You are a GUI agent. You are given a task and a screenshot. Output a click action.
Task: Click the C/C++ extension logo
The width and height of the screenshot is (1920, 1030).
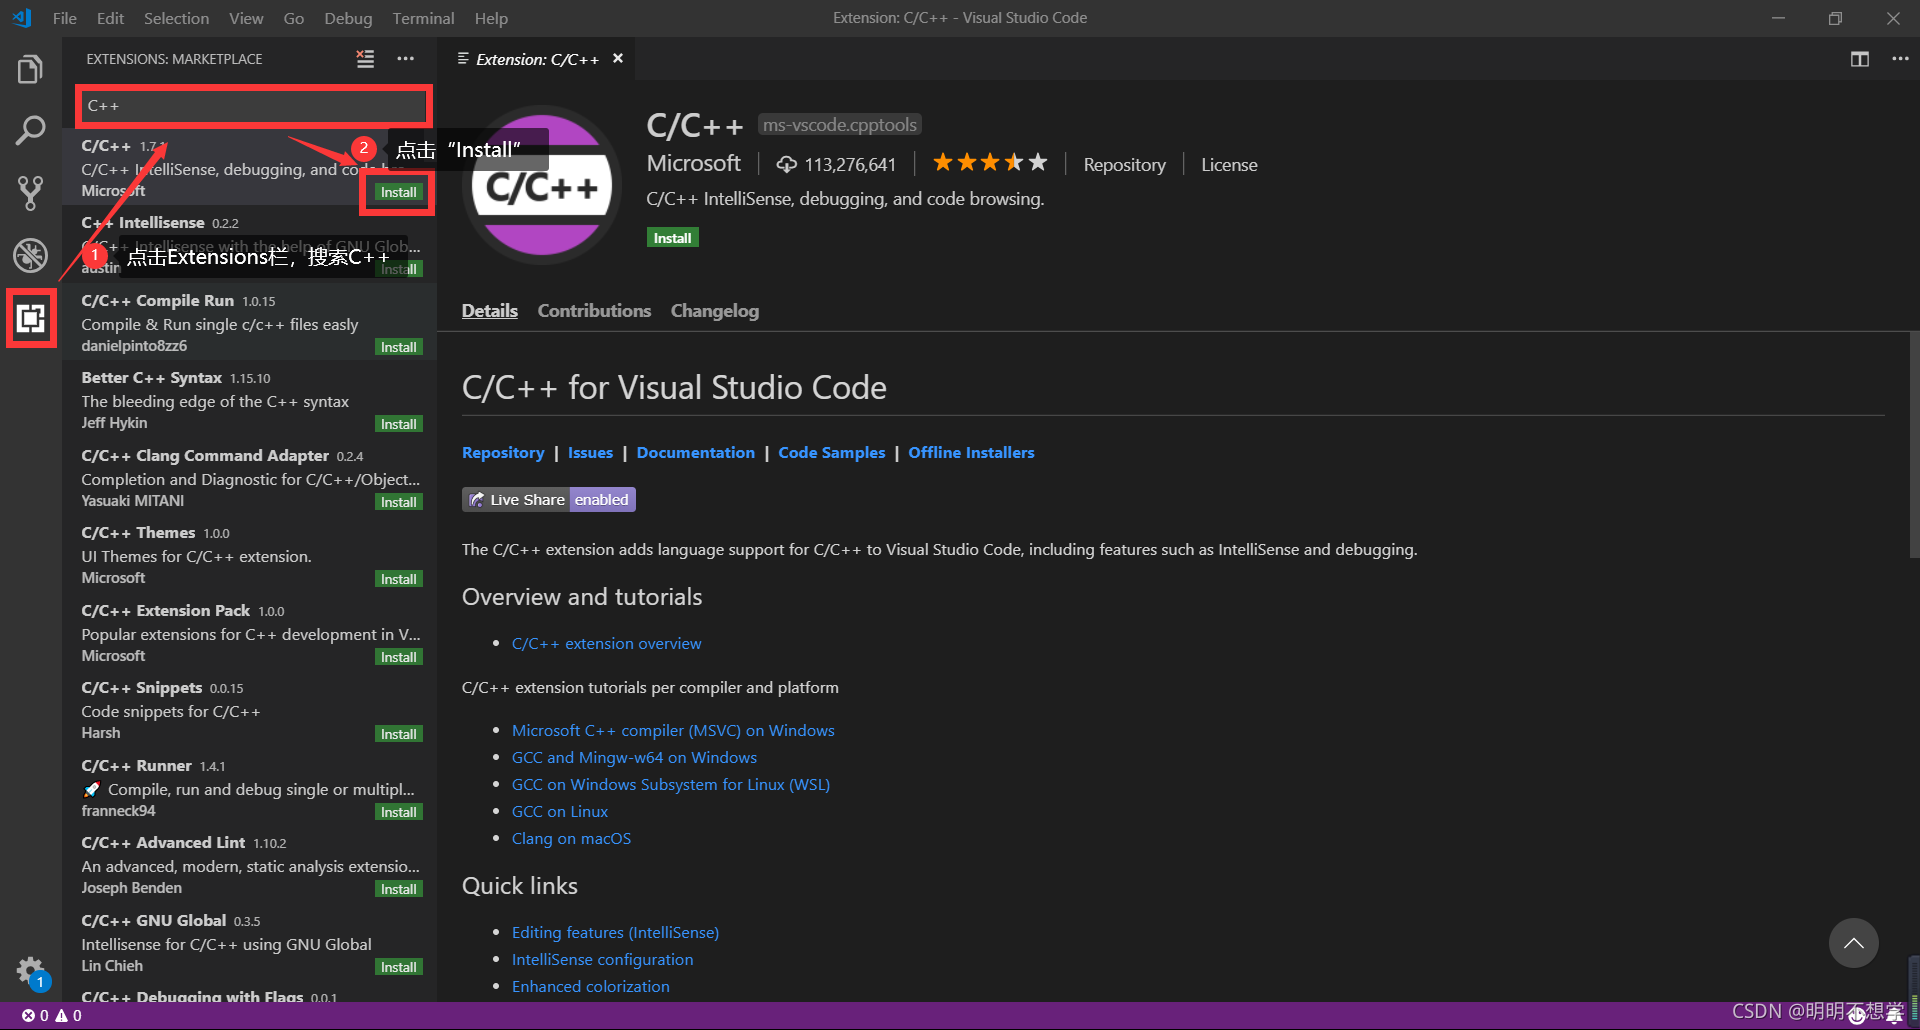[541, 185]
